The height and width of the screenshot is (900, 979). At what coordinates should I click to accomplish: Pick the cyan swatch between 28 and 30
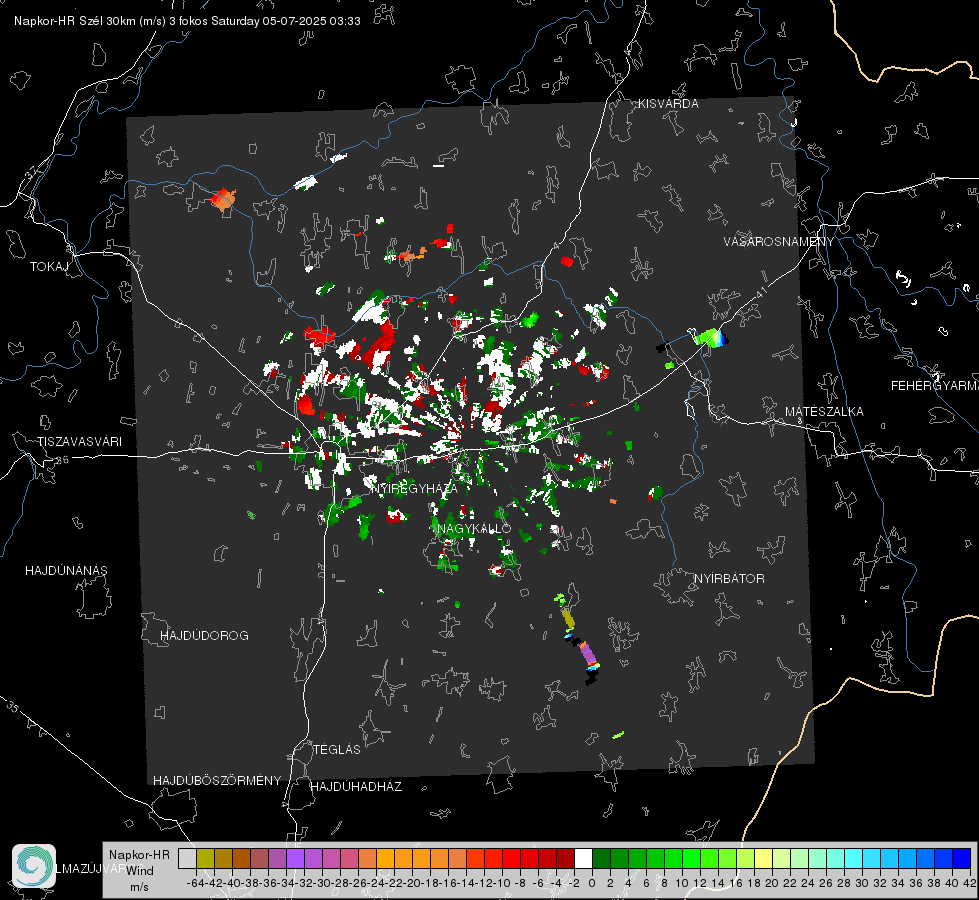tap(854, 858)
